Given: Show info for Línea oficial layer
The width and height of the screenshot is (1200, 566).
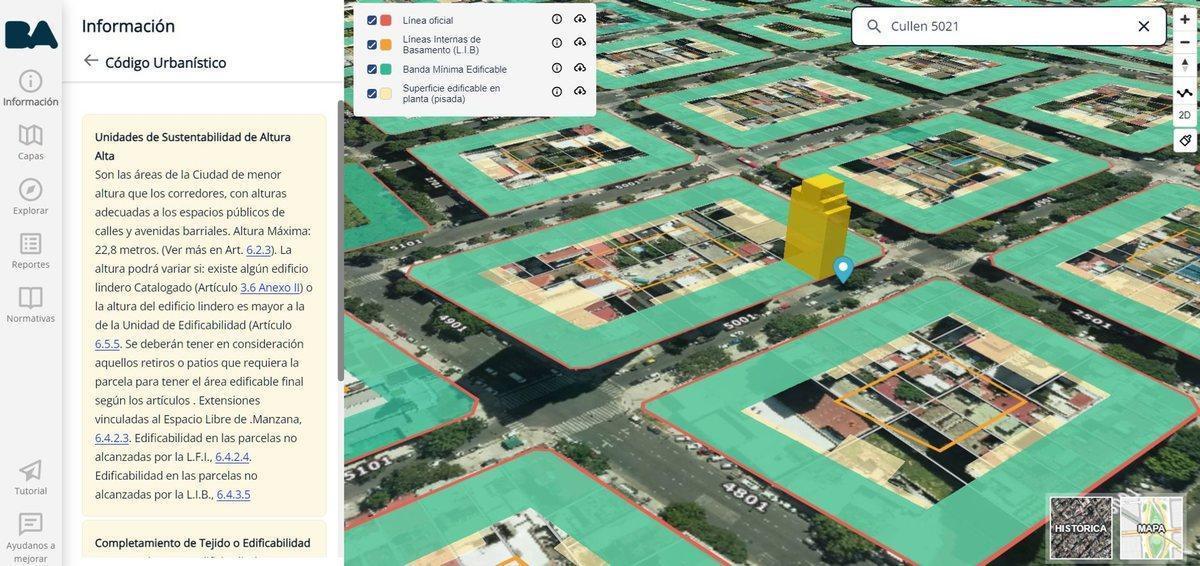Looking at the screenshot, I should click(x=557, y=19).
